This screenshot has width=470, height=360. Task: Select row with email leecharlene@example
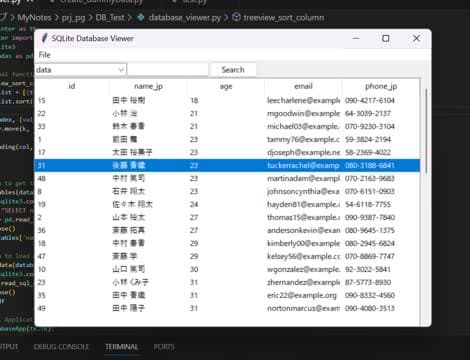click(227, 100)
